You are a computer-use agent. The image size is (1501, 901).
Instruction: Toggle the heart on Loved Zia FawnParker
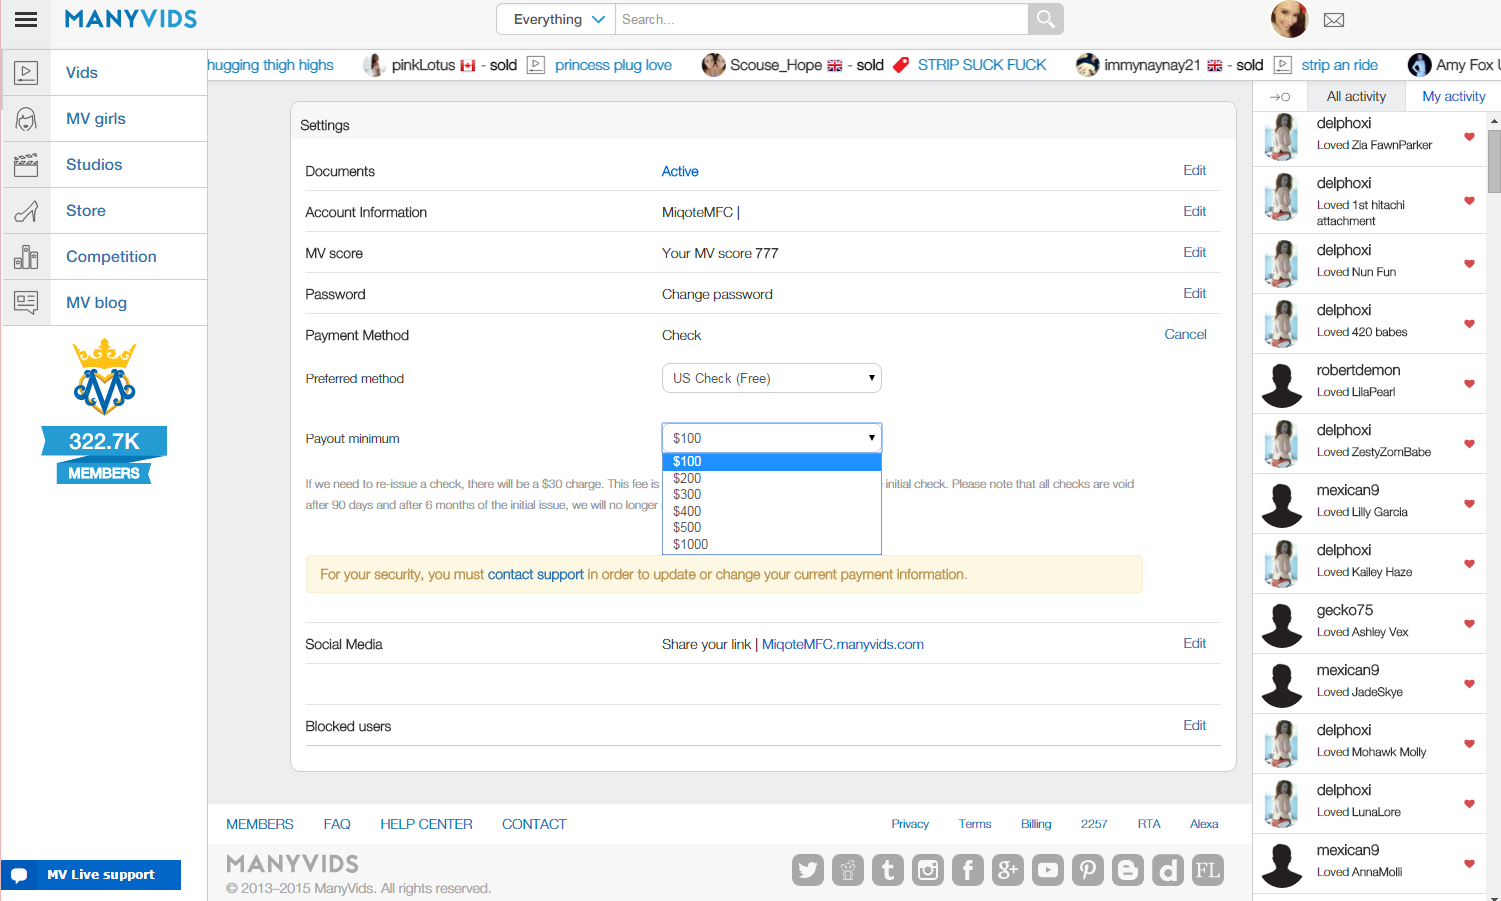coord(1469,137)
